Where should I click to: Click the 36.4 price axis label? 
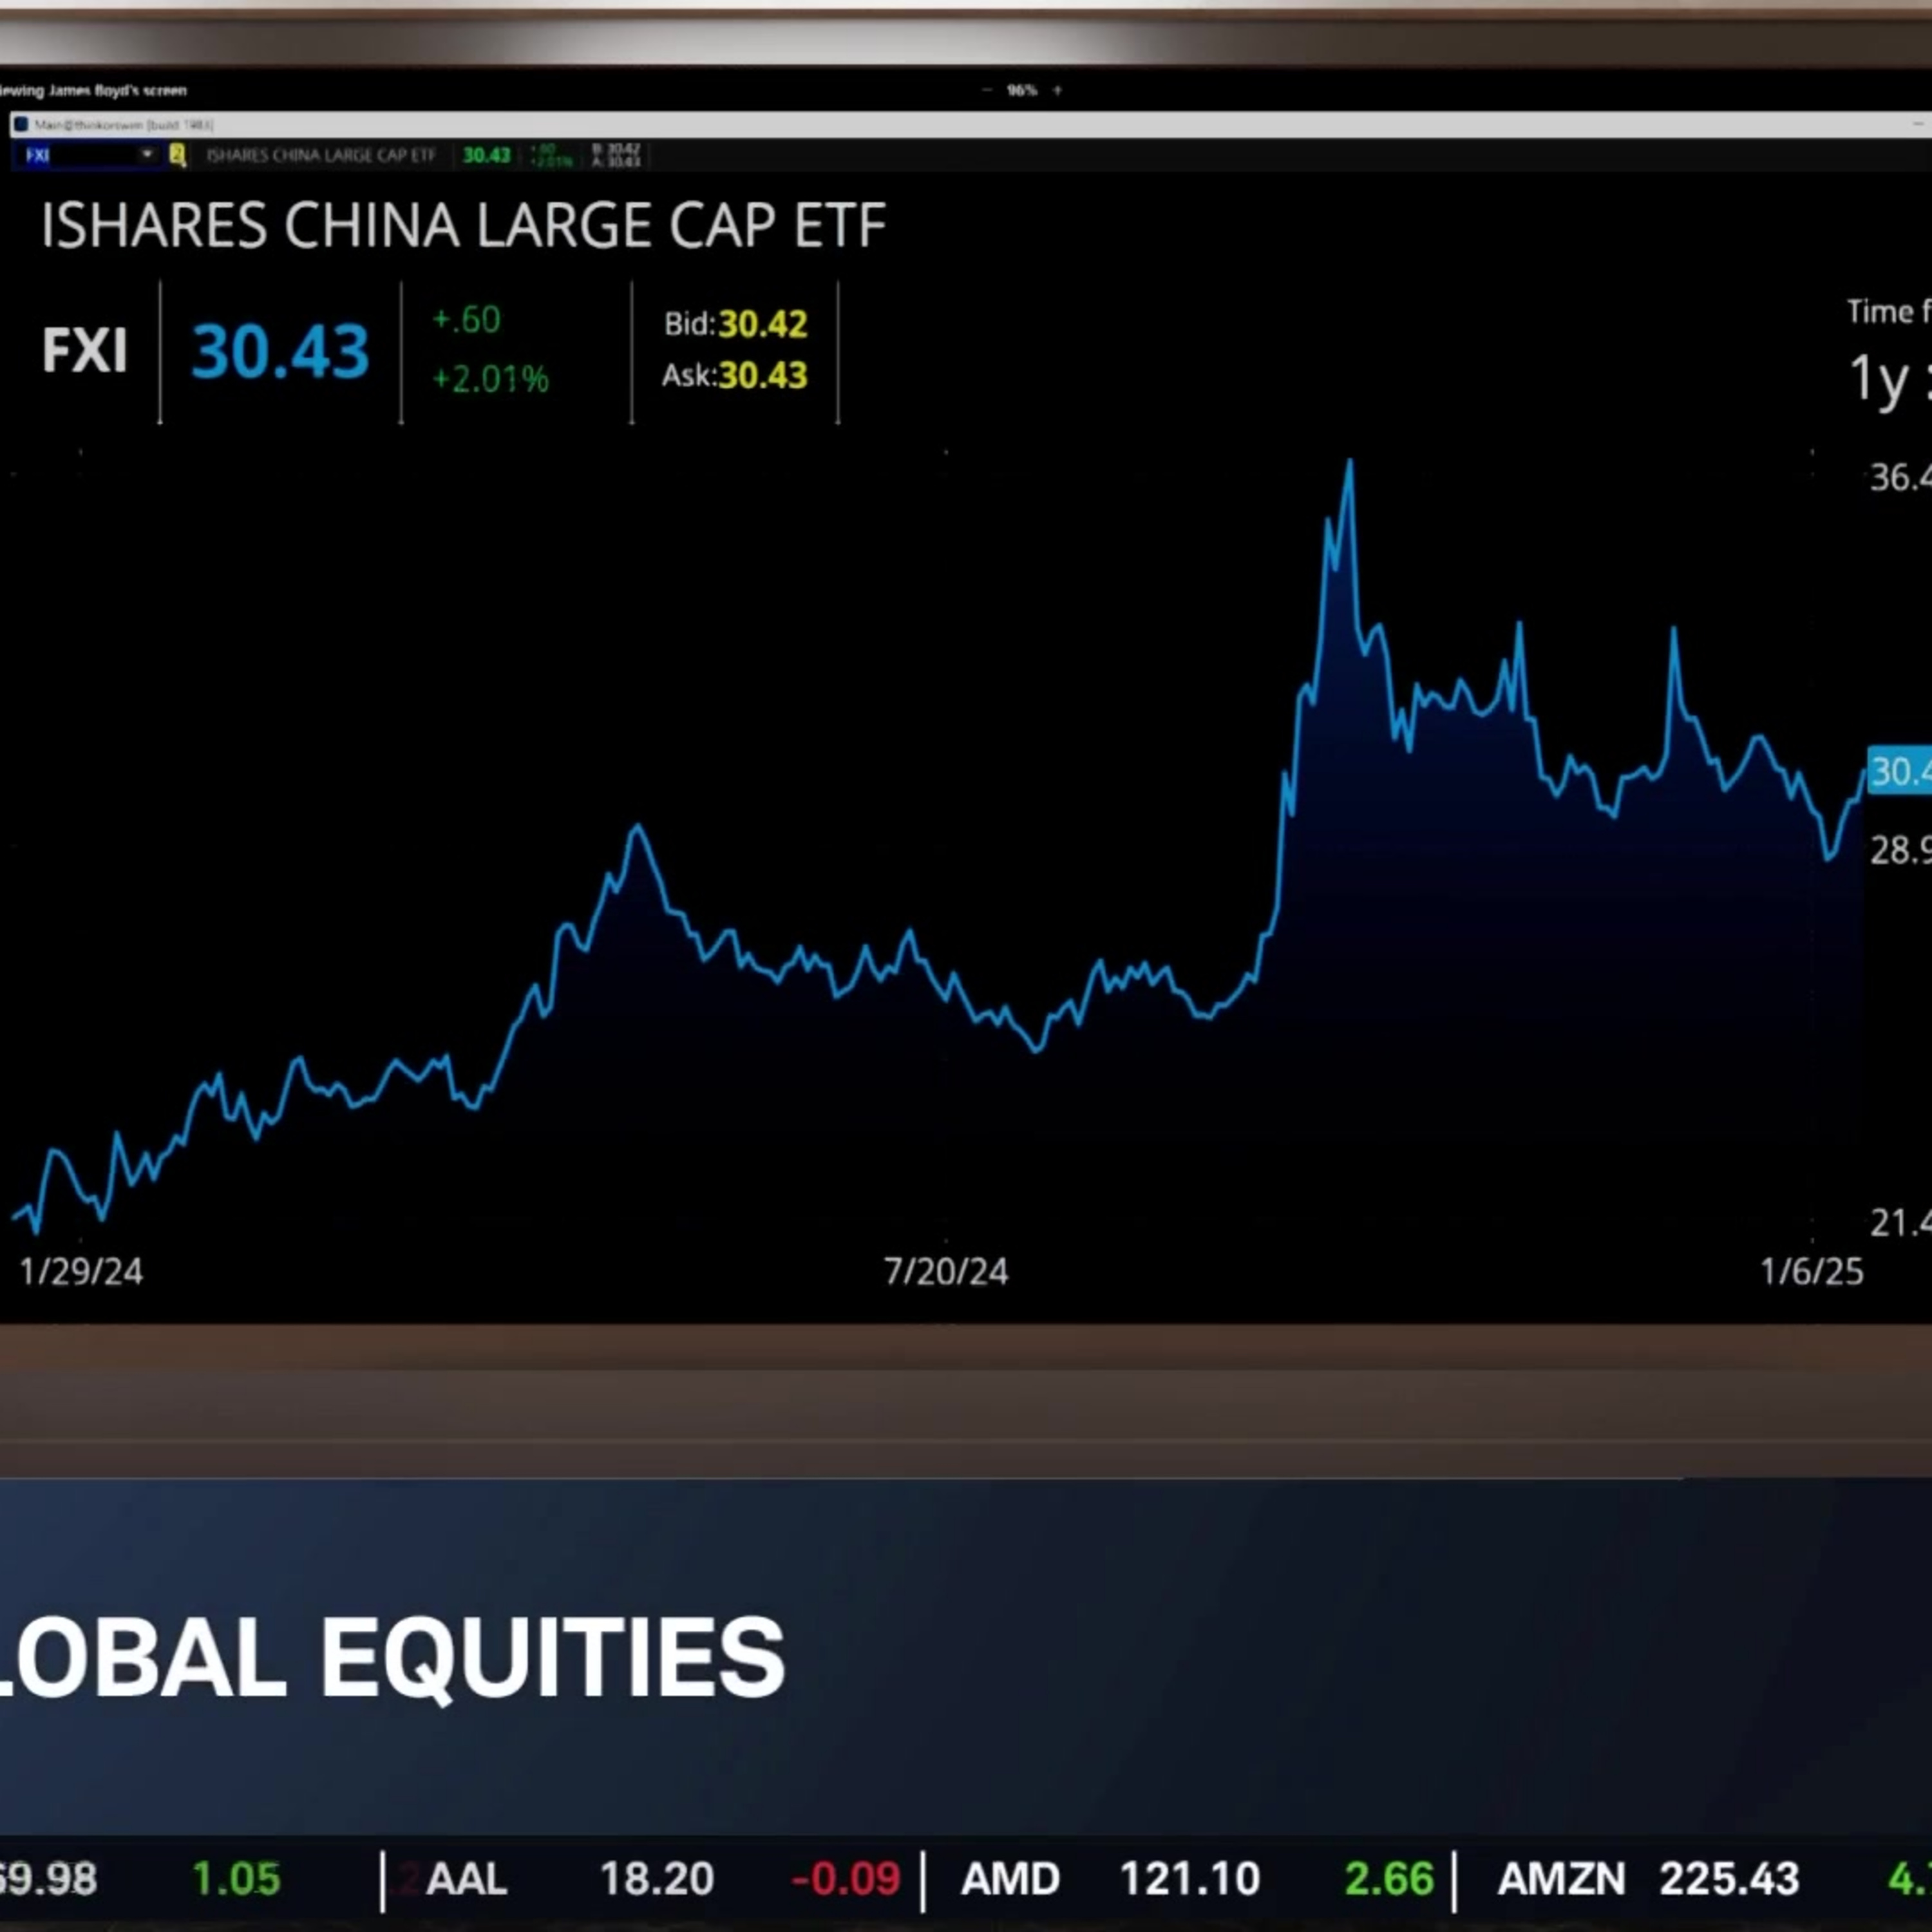pyautogui.click(x=1900, y=477)
